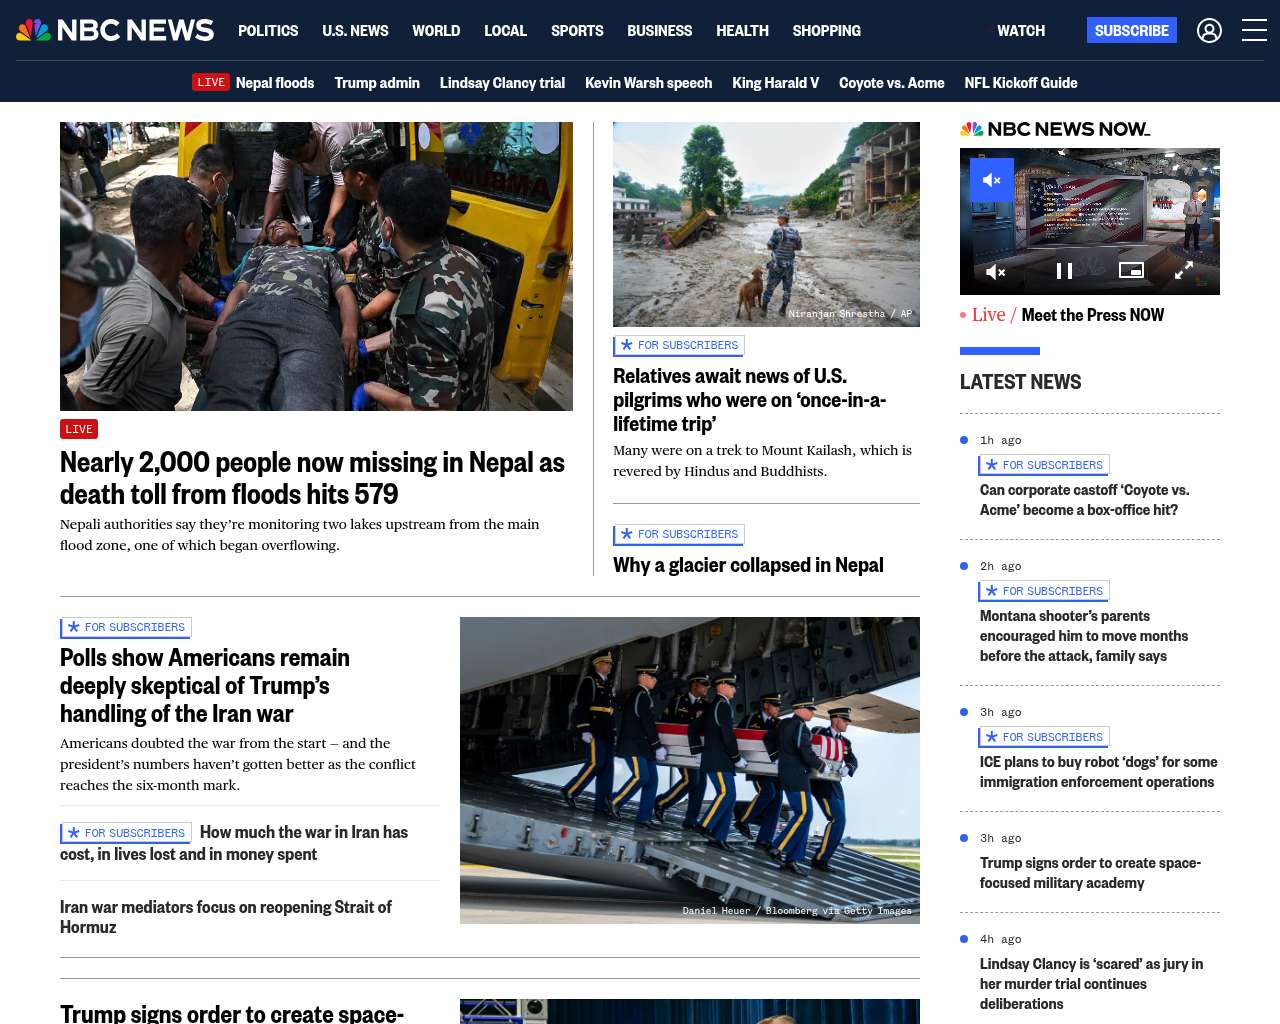Open the Politics section

click(x=268, y=31)
